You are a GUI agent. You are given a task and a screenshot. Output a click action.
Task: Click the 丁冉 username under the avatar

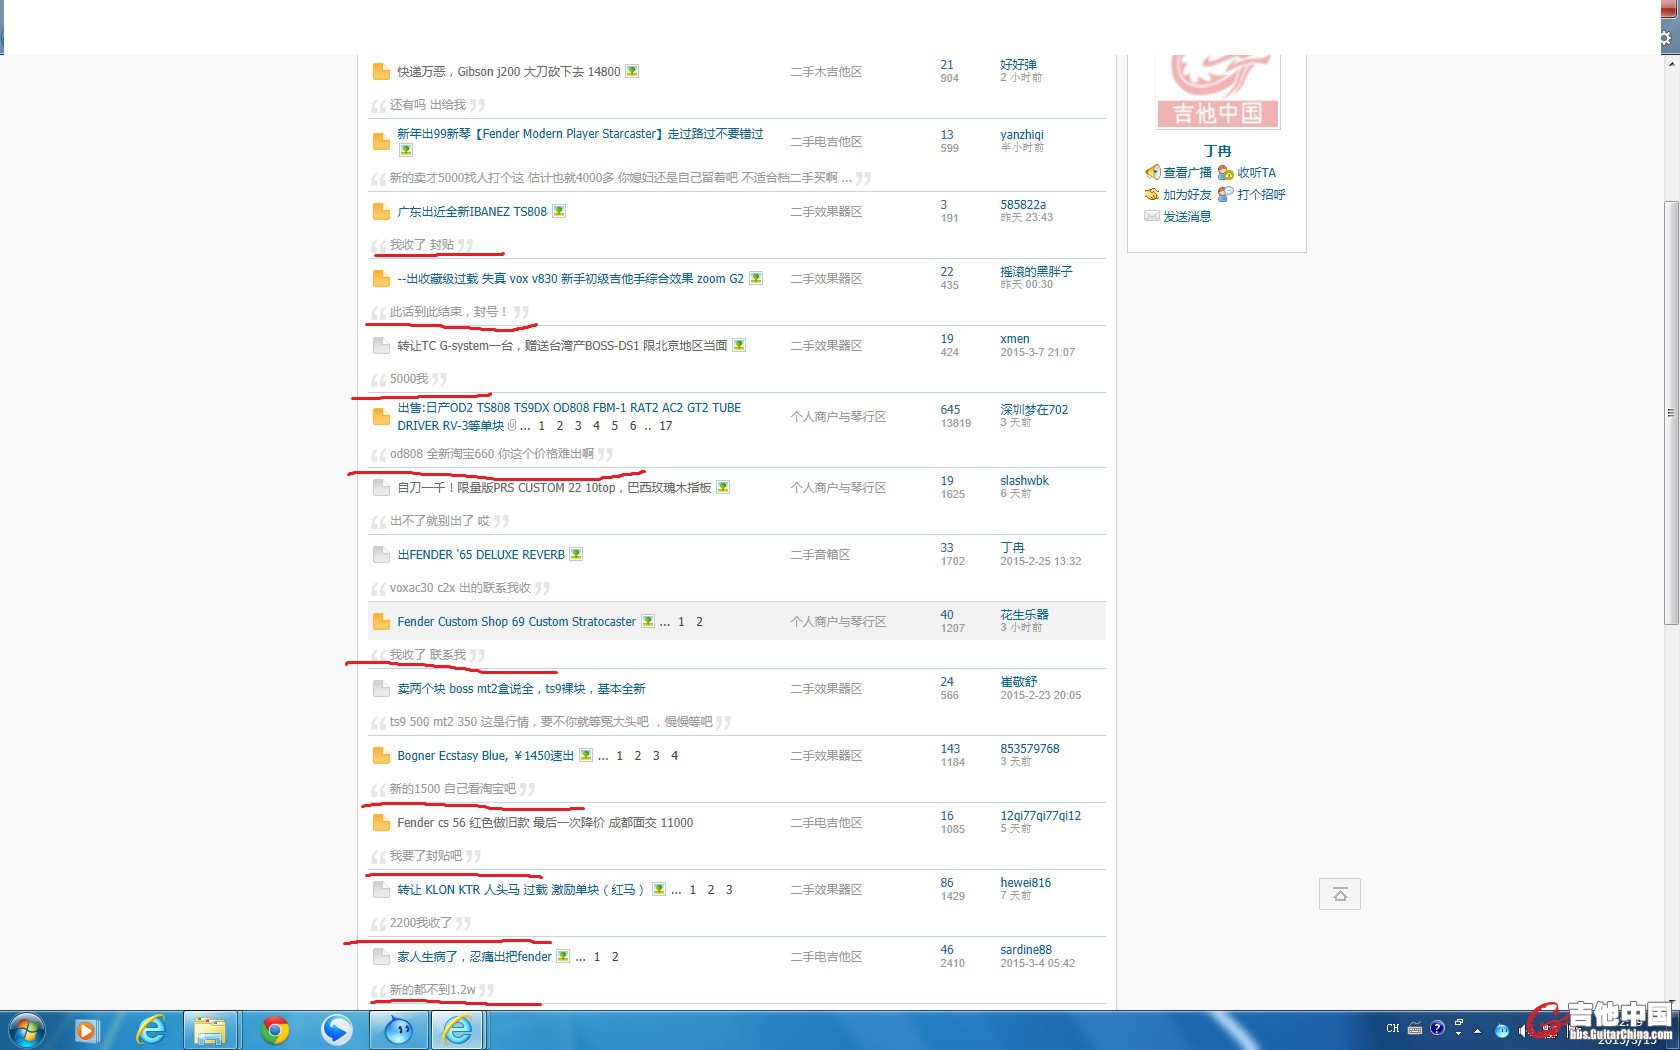[1217, 151]
